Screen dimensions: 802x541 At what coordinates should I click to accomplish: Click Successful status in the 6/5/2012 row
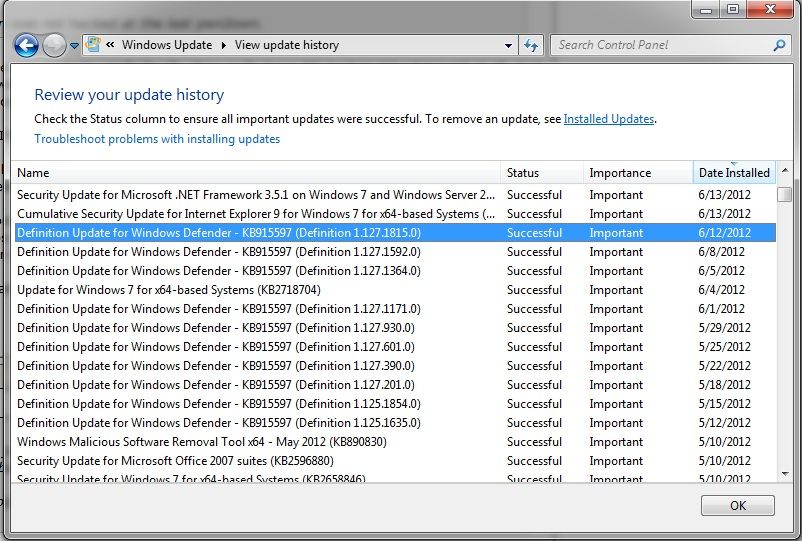534,270
